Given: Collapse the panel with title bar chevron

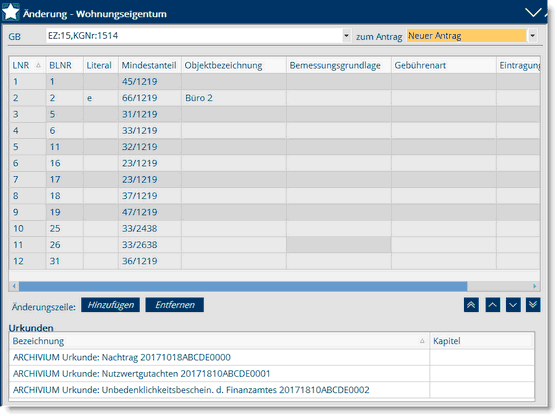Looking at the screenshot, I should tap(533, 13).
